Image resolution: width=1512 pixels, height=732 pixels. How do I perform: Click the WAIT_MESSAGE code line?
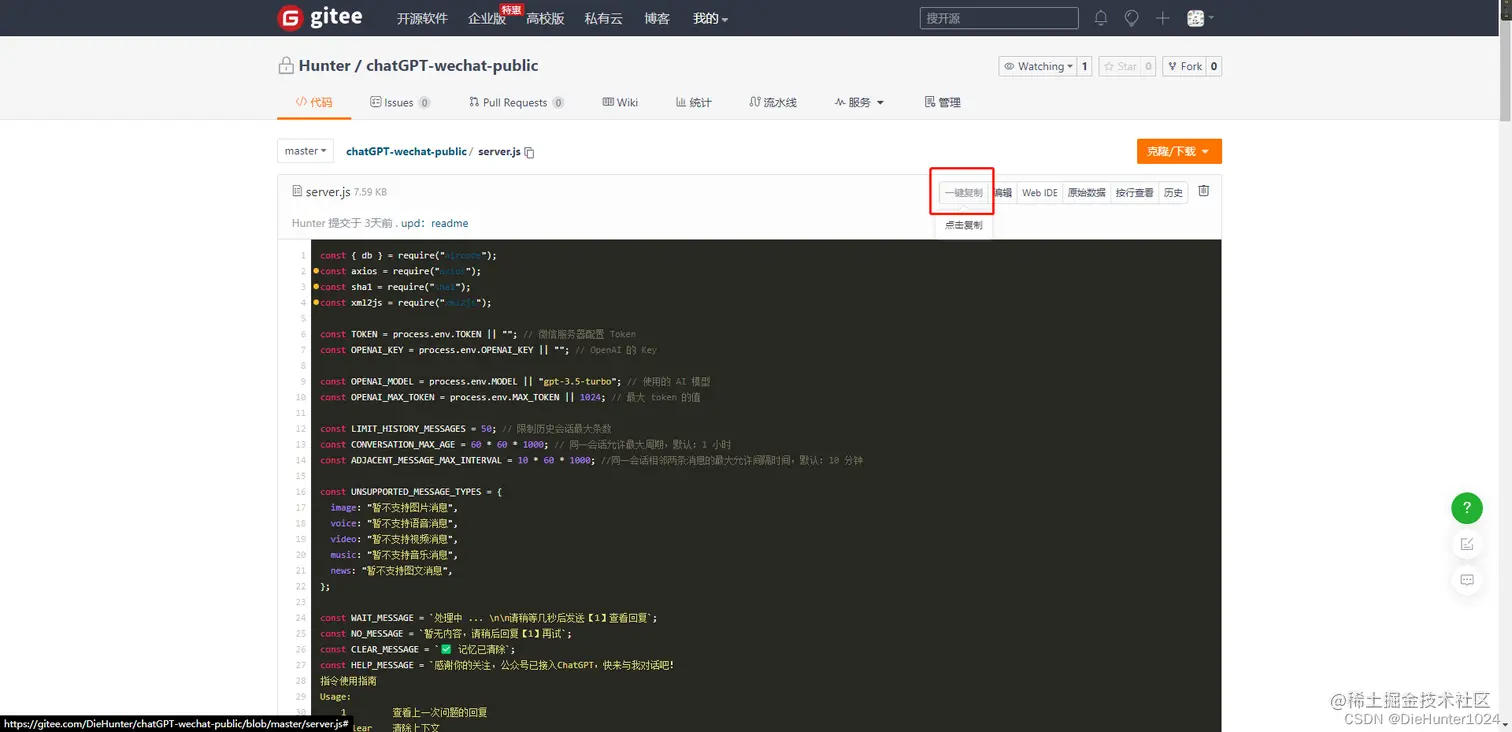[x=489, y=618]
